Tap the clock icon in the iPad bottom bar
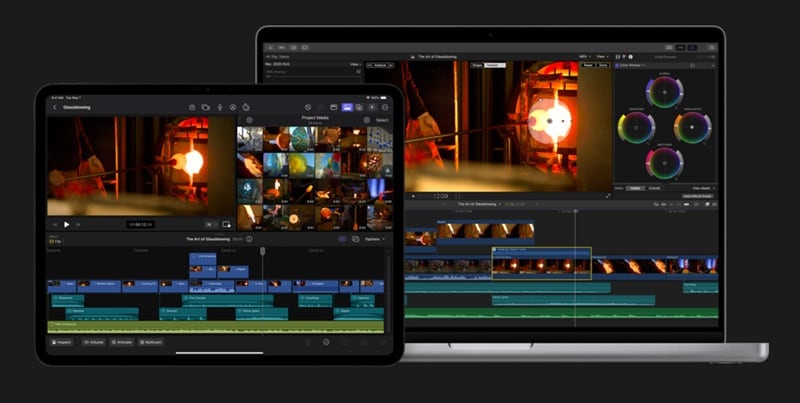The width and height of the screenshot is (800, 403). tap(326, 342)
